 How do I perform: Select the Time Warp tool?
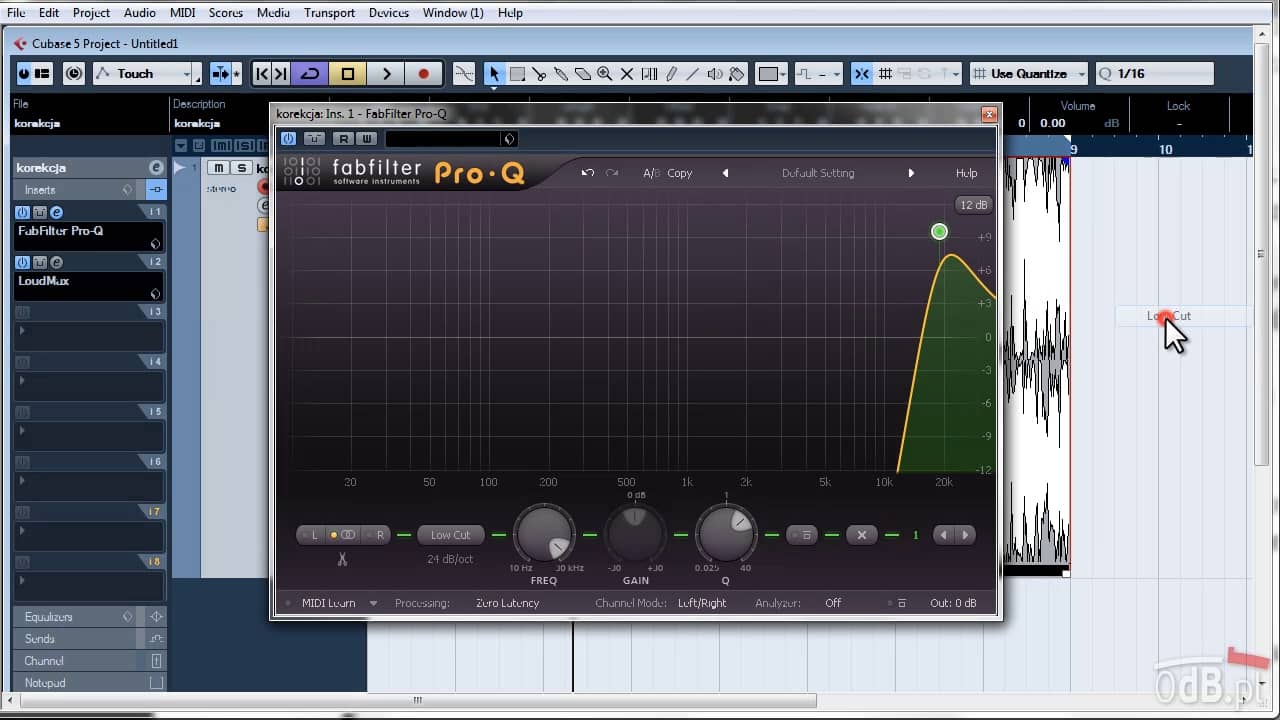(x=649, y=74)
